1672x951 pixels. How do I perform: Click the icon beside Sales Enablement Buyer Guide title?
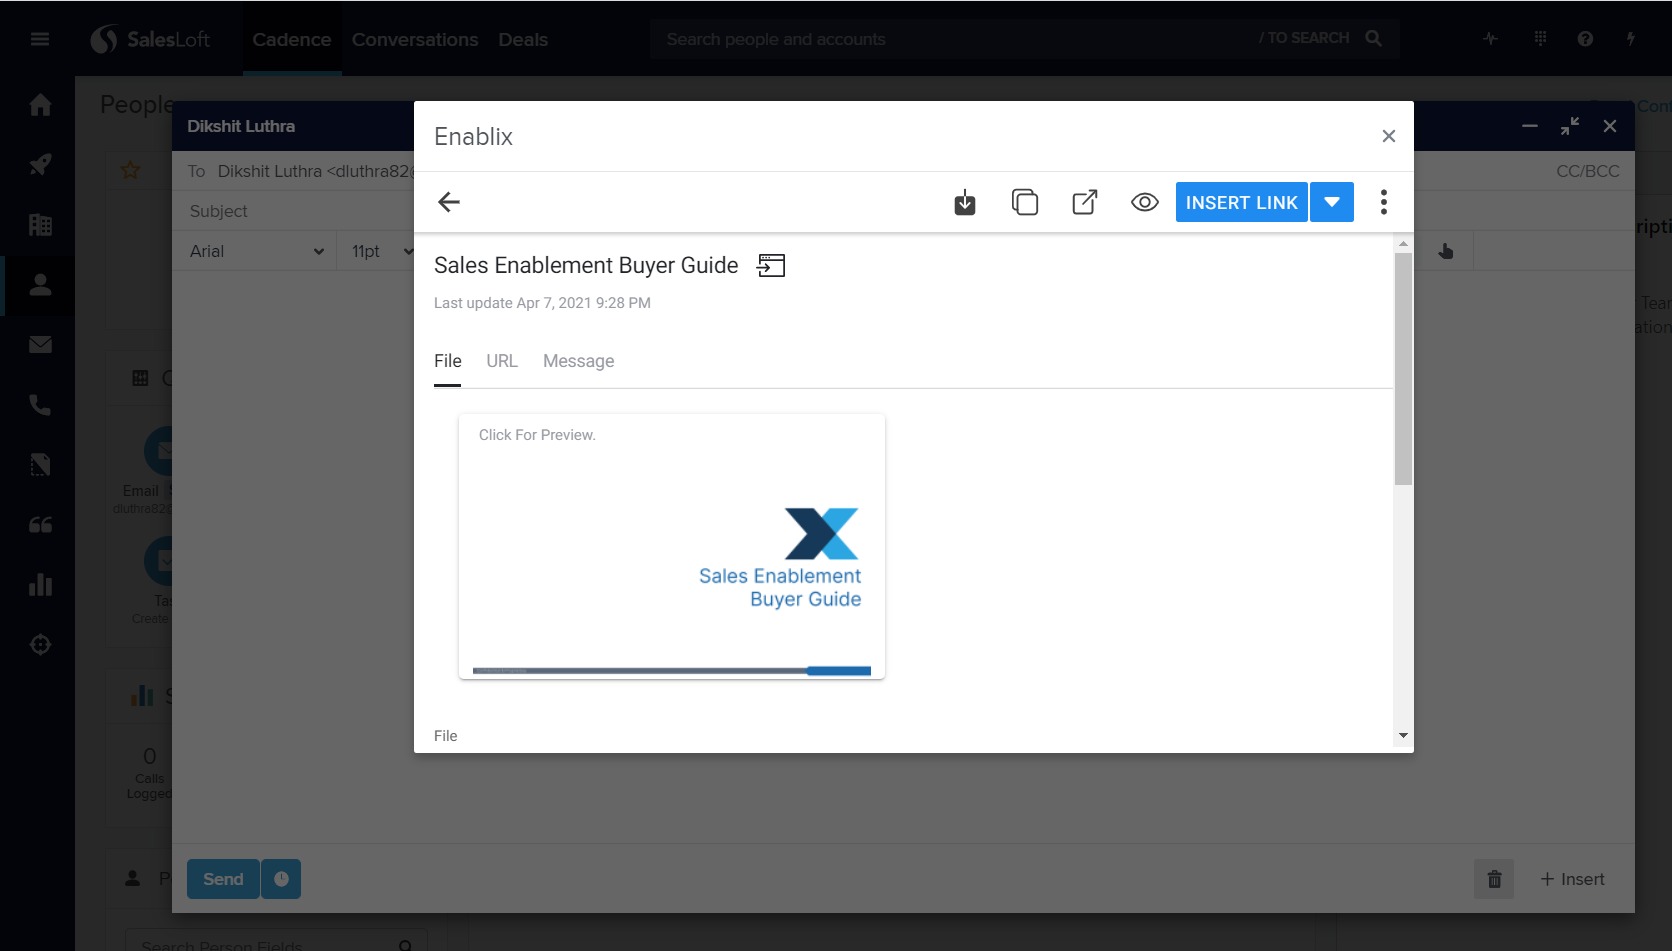771,266
